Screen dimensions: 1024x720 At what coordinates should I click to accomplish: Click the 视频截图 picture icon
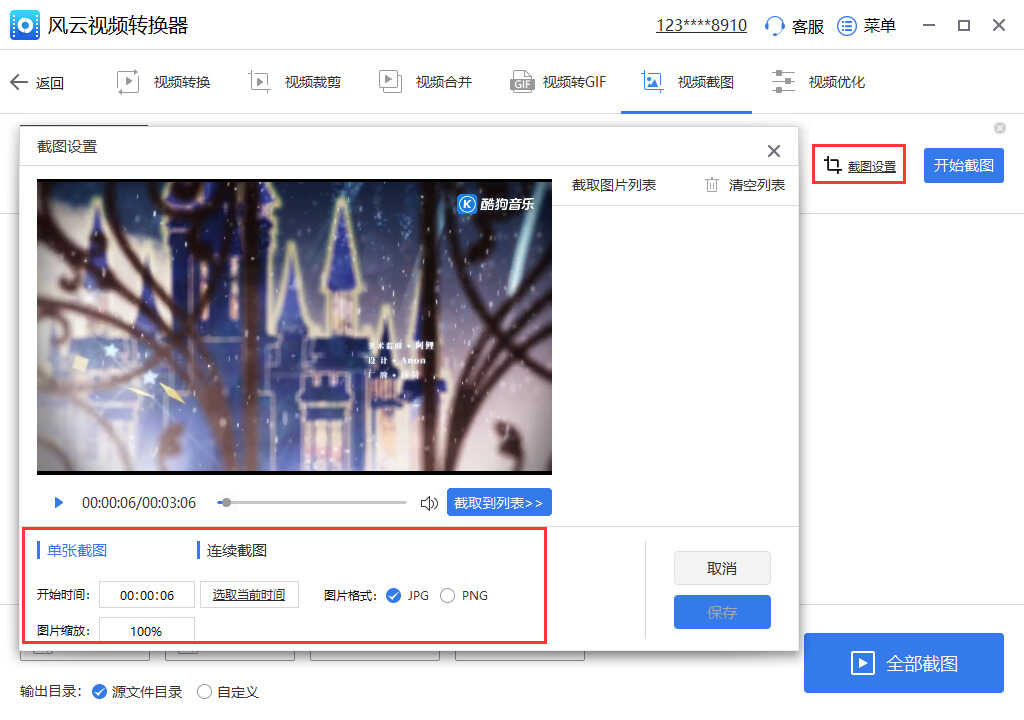coord(652,82)
